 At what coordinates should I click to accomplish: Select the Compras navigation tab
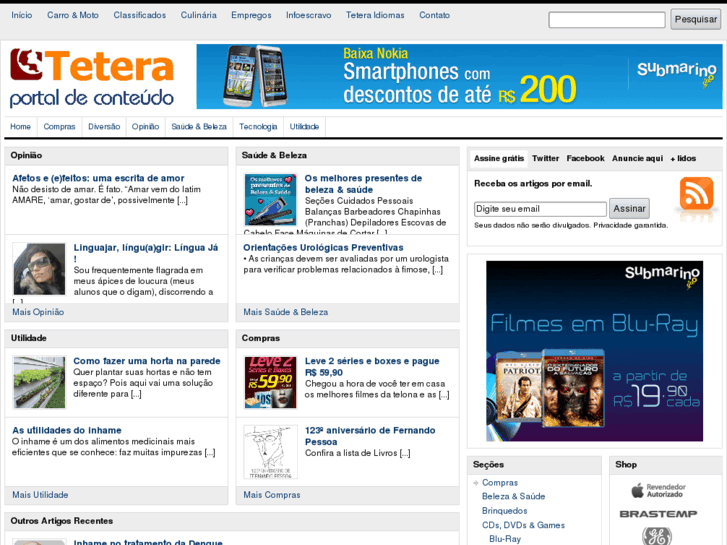coord(59,127)
